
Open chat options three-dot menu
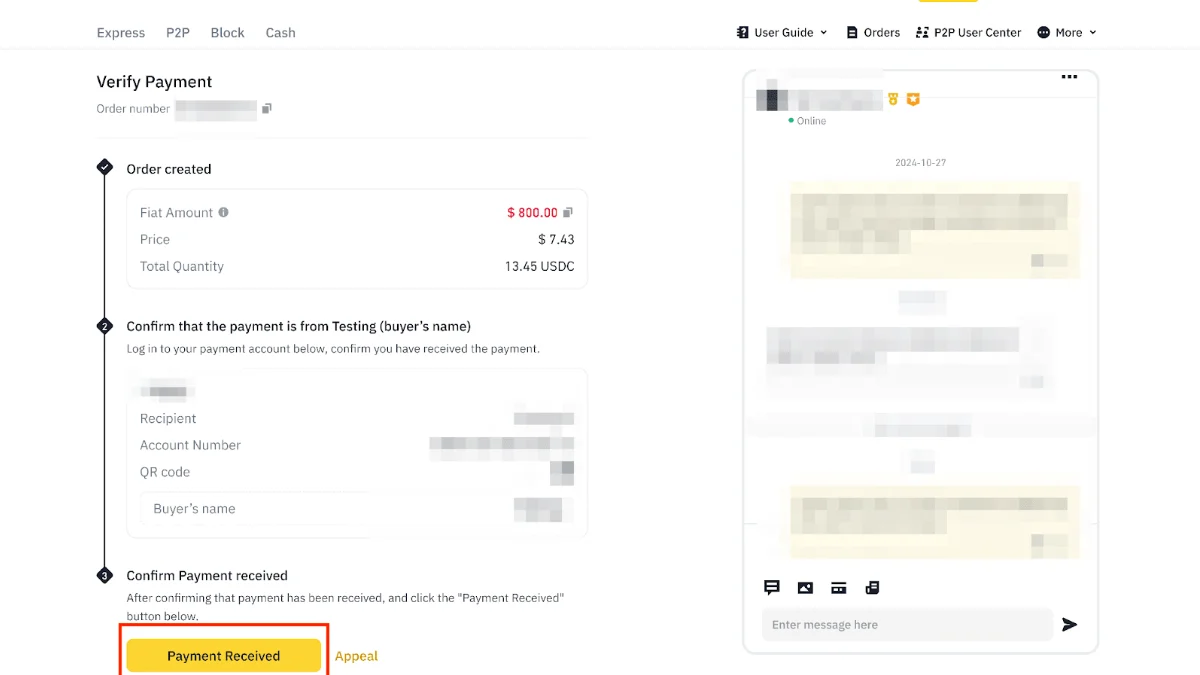click(1069, 77)
